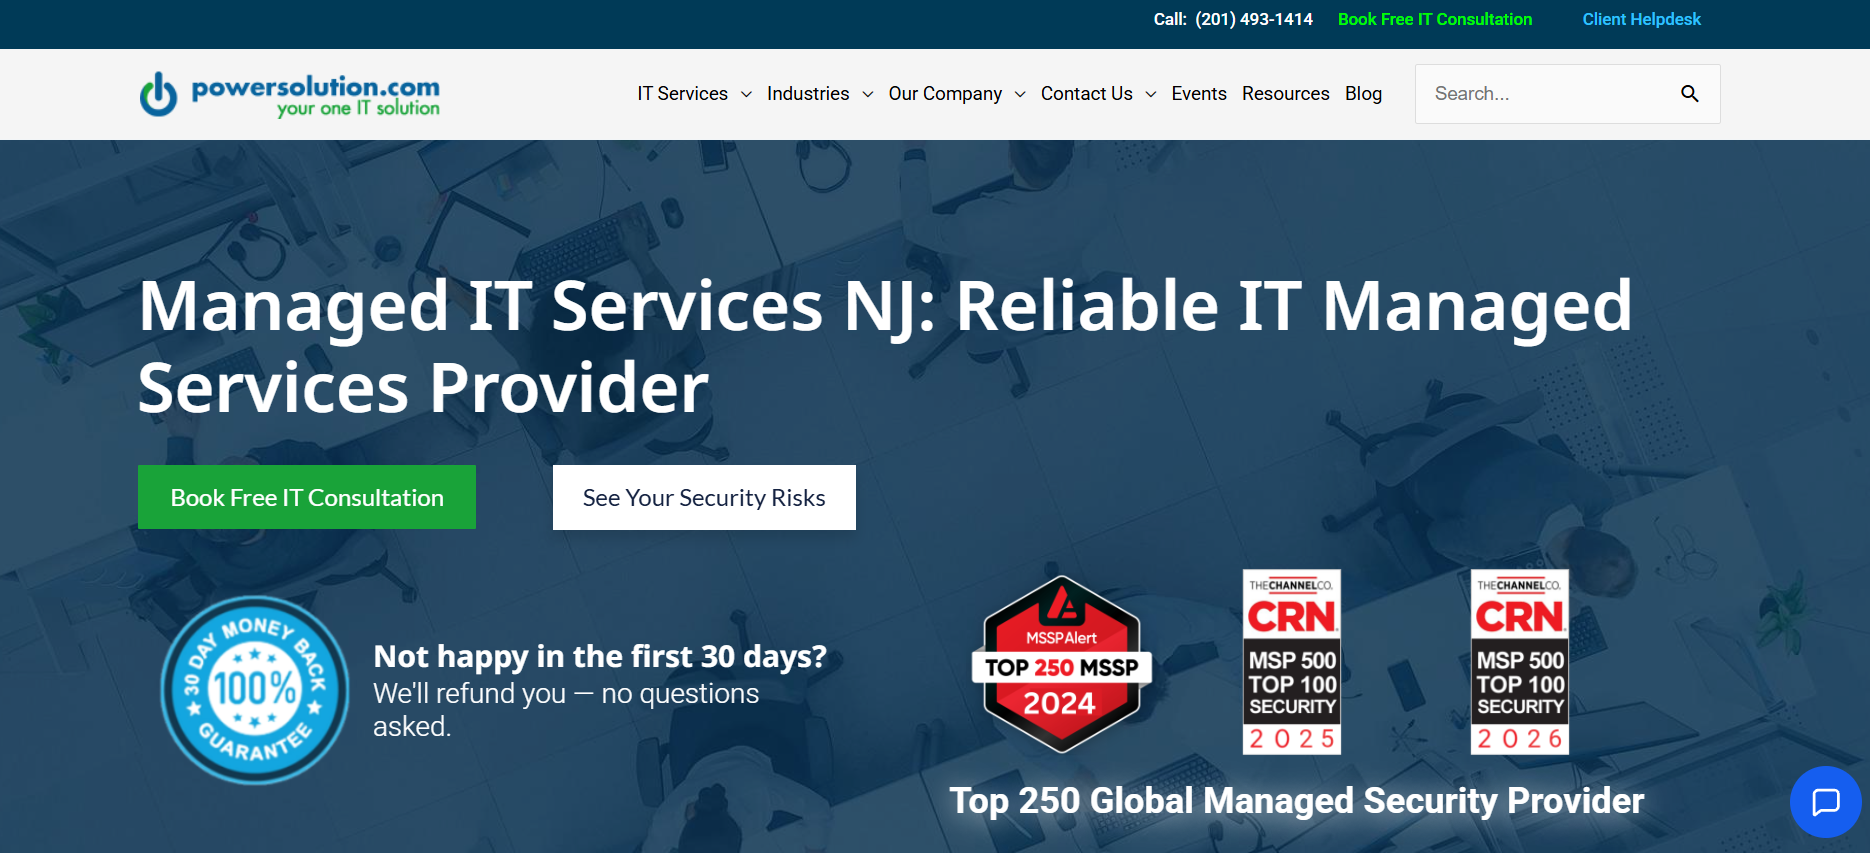1870x853 pixels.
Task: Expand the Industries dropdown chevron
Action: pyautogui.click(x=867, y=94)
